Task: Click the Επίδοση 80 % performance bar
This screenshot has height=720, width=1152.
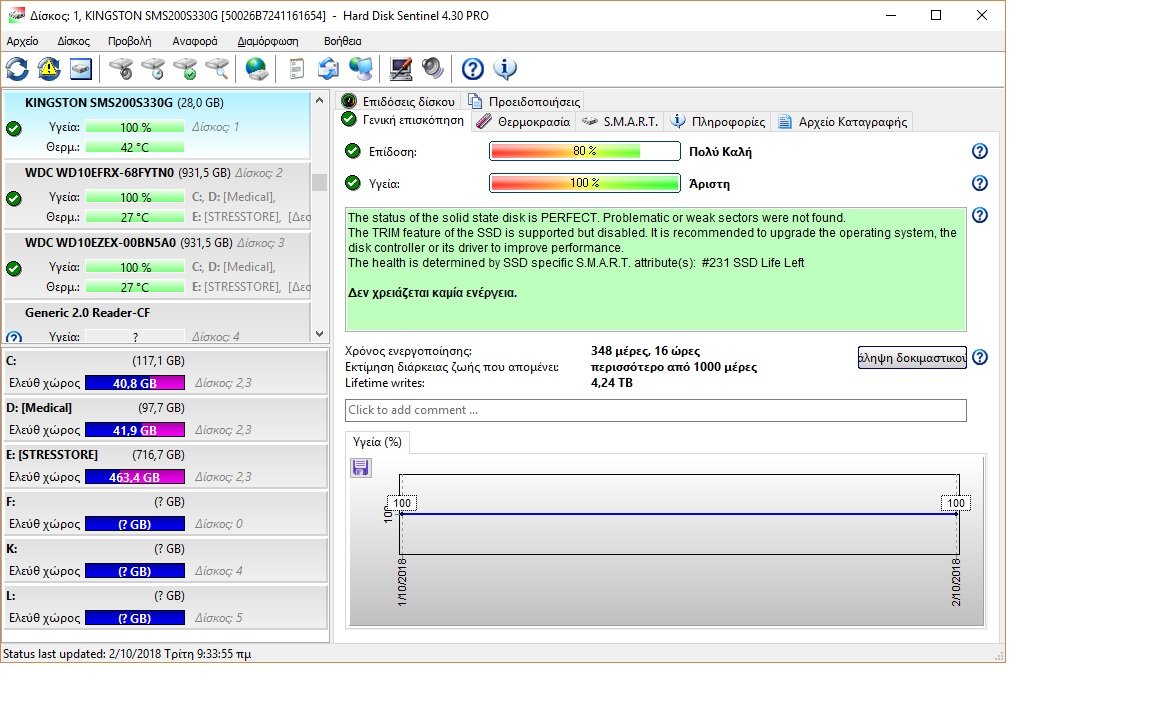Action: pos(585,151)
